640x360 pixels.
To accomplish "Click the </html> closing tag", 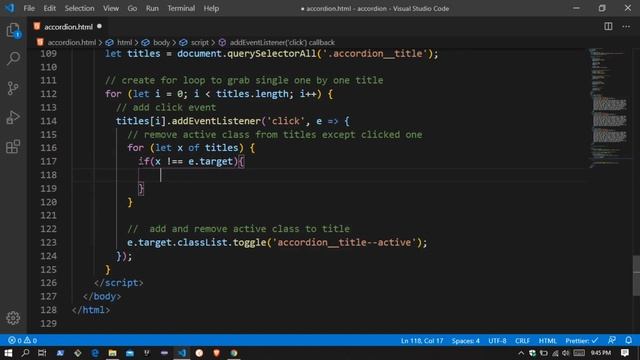I will click(x=91, y=310).
